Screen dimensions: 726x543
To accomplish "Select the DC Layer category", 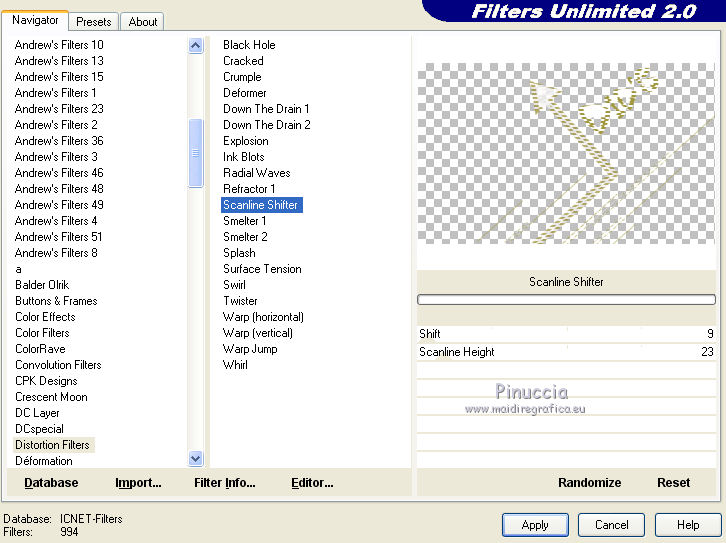I will 37,413.
